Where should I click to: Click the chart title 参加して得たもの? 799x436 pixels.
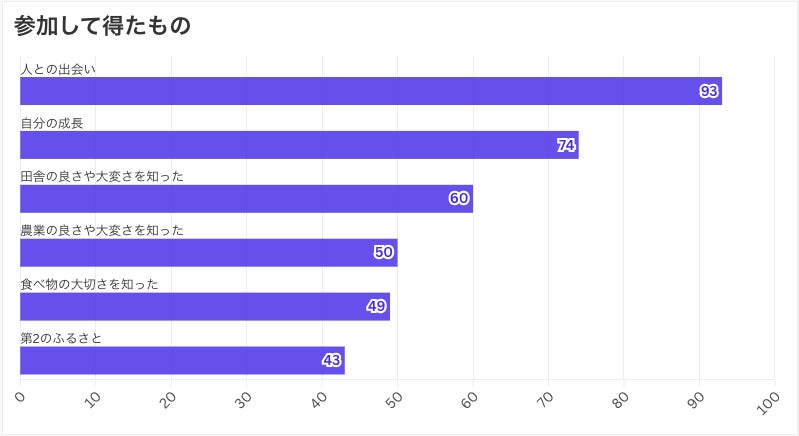coord(102,26)
